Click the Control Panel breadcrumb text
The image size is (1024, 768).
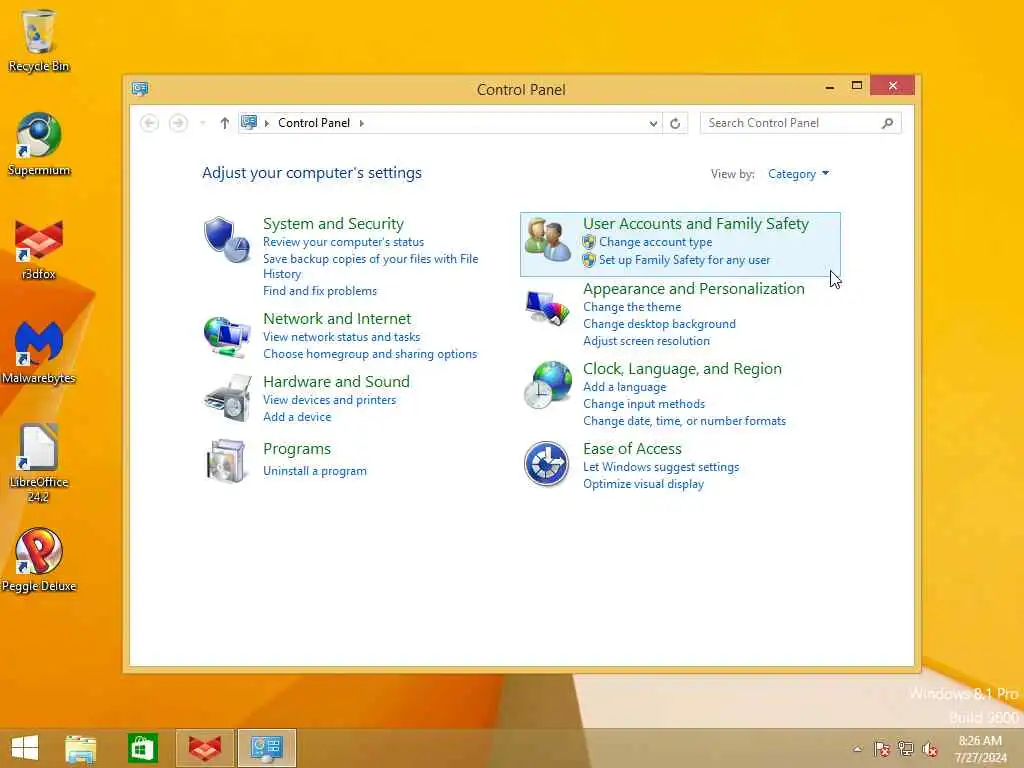pyautogui.click(x=314, y=123)
